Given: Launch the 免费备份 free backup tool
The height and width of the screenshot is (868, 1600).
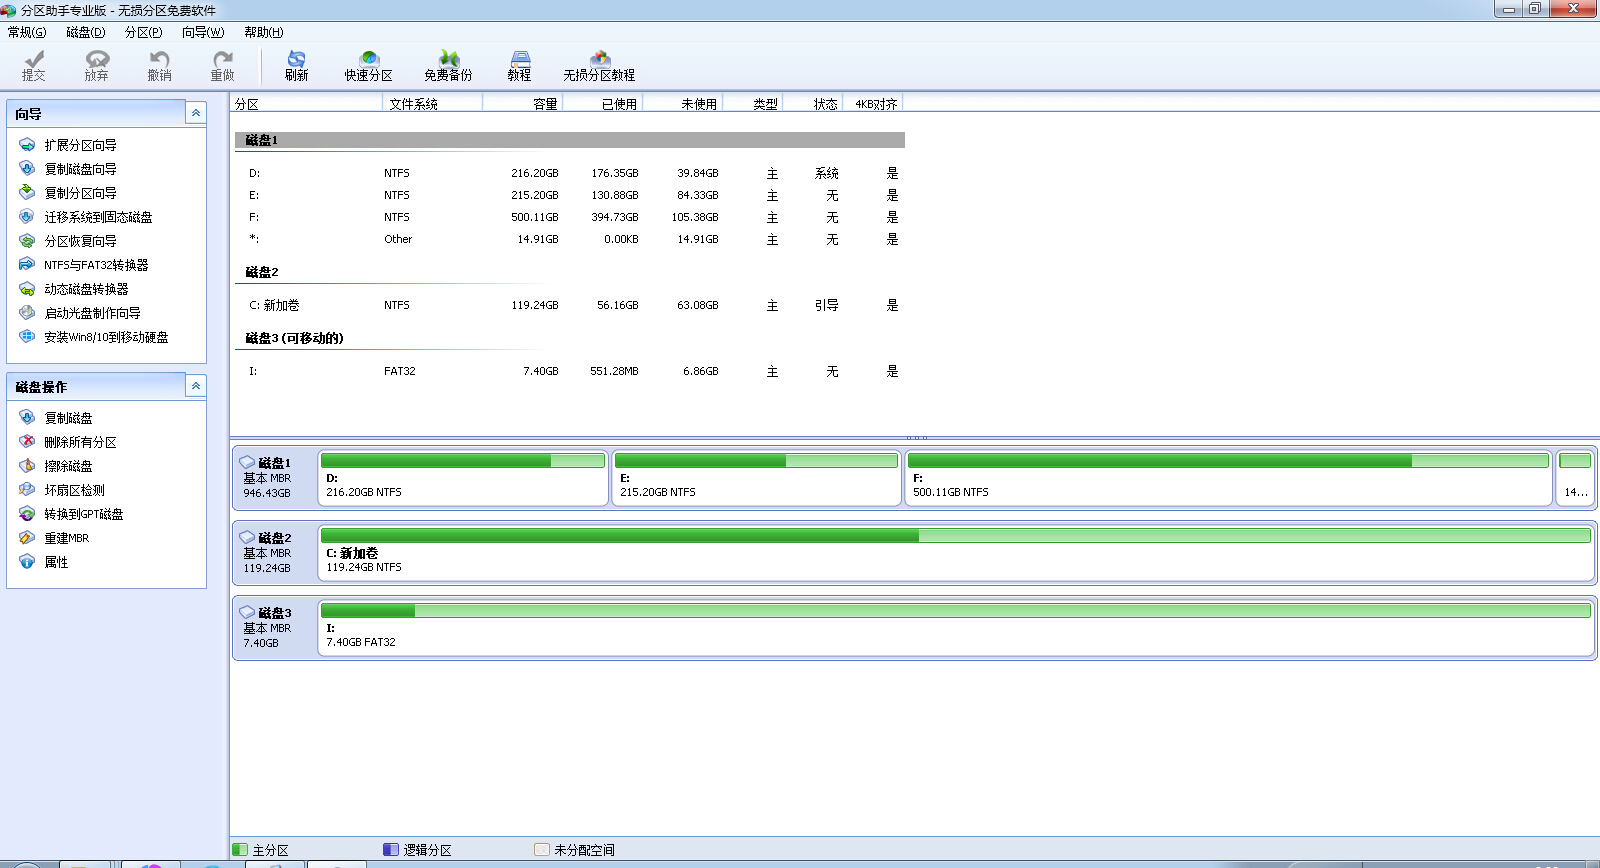Looking at the screenshot, I should click(x=448, y=65).
